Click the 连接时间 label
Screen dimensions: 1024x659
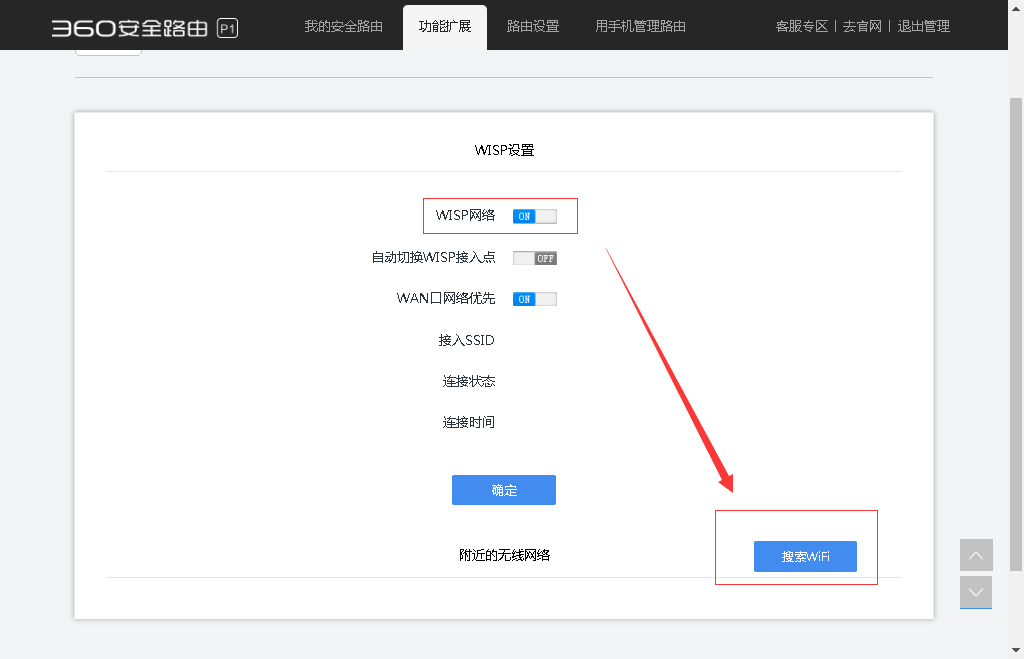pyautogui.click(x=469, y=423)
